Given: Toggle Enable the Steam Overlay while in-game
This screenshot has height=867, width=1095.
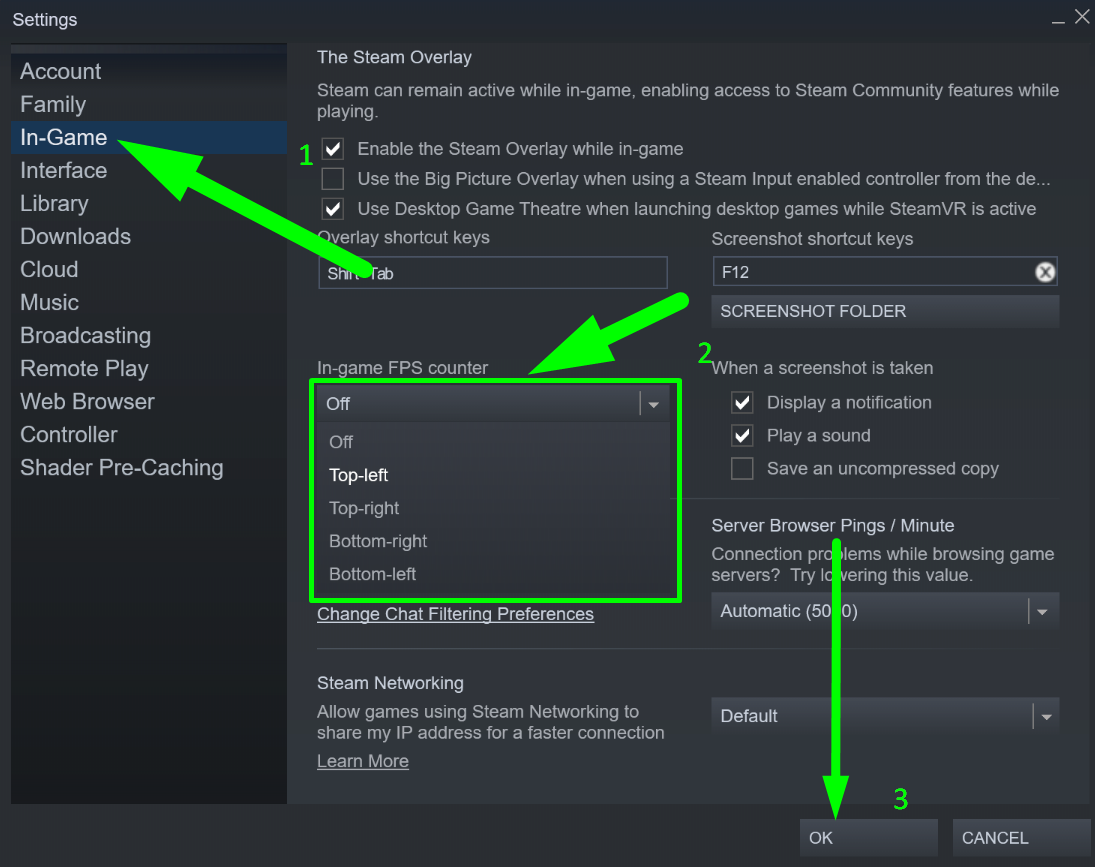Looking at the screenshot, I should [333, 149].
